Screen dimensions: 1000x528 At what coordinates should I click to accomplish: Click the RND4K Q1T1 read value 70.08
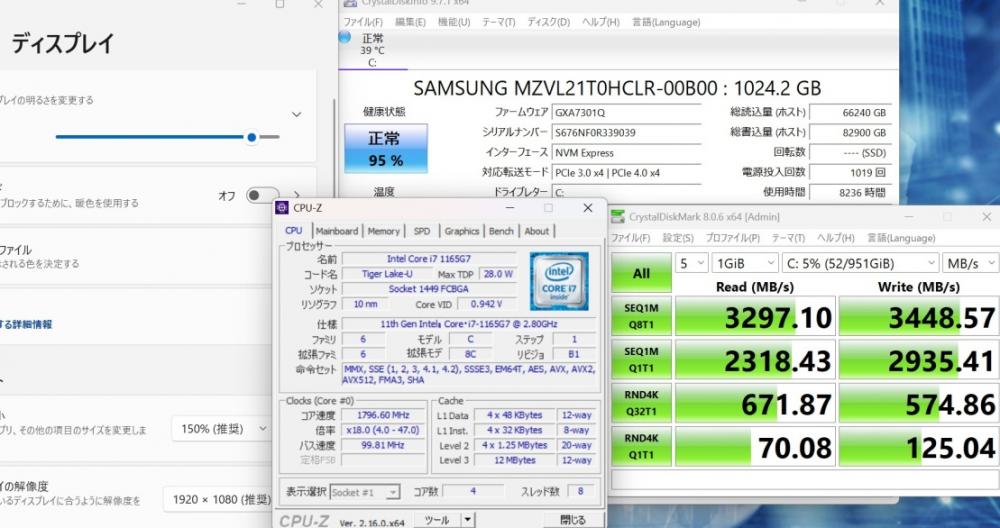(x=754, y=447)
